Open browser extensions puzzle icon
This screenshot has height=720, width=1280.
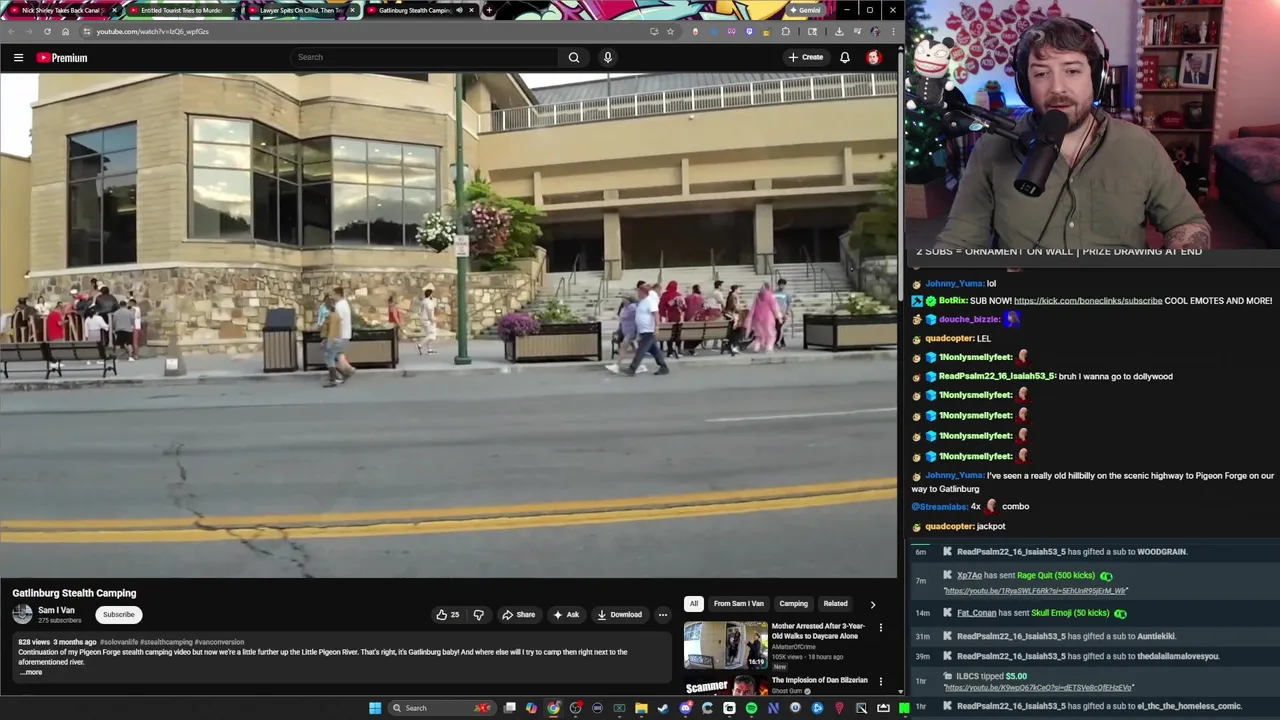[785, 31]
